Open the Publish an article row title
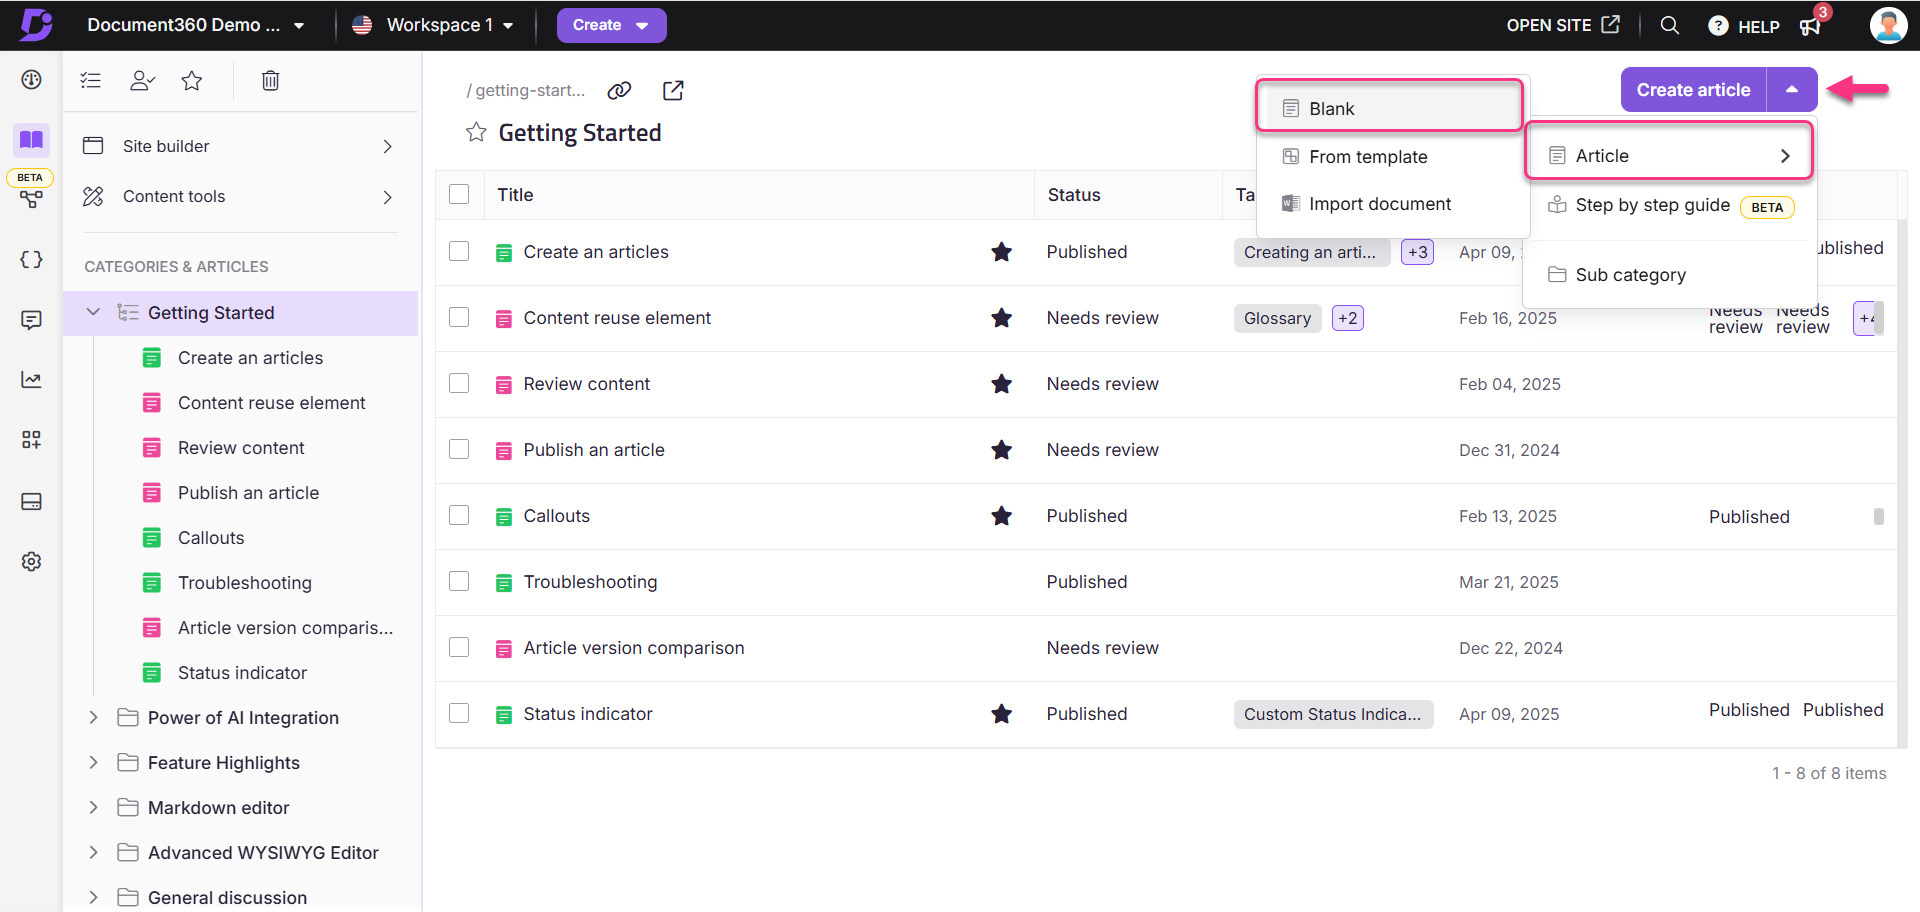The width and height of the screenshot is (1920, 912). click(x=594, y=450)
